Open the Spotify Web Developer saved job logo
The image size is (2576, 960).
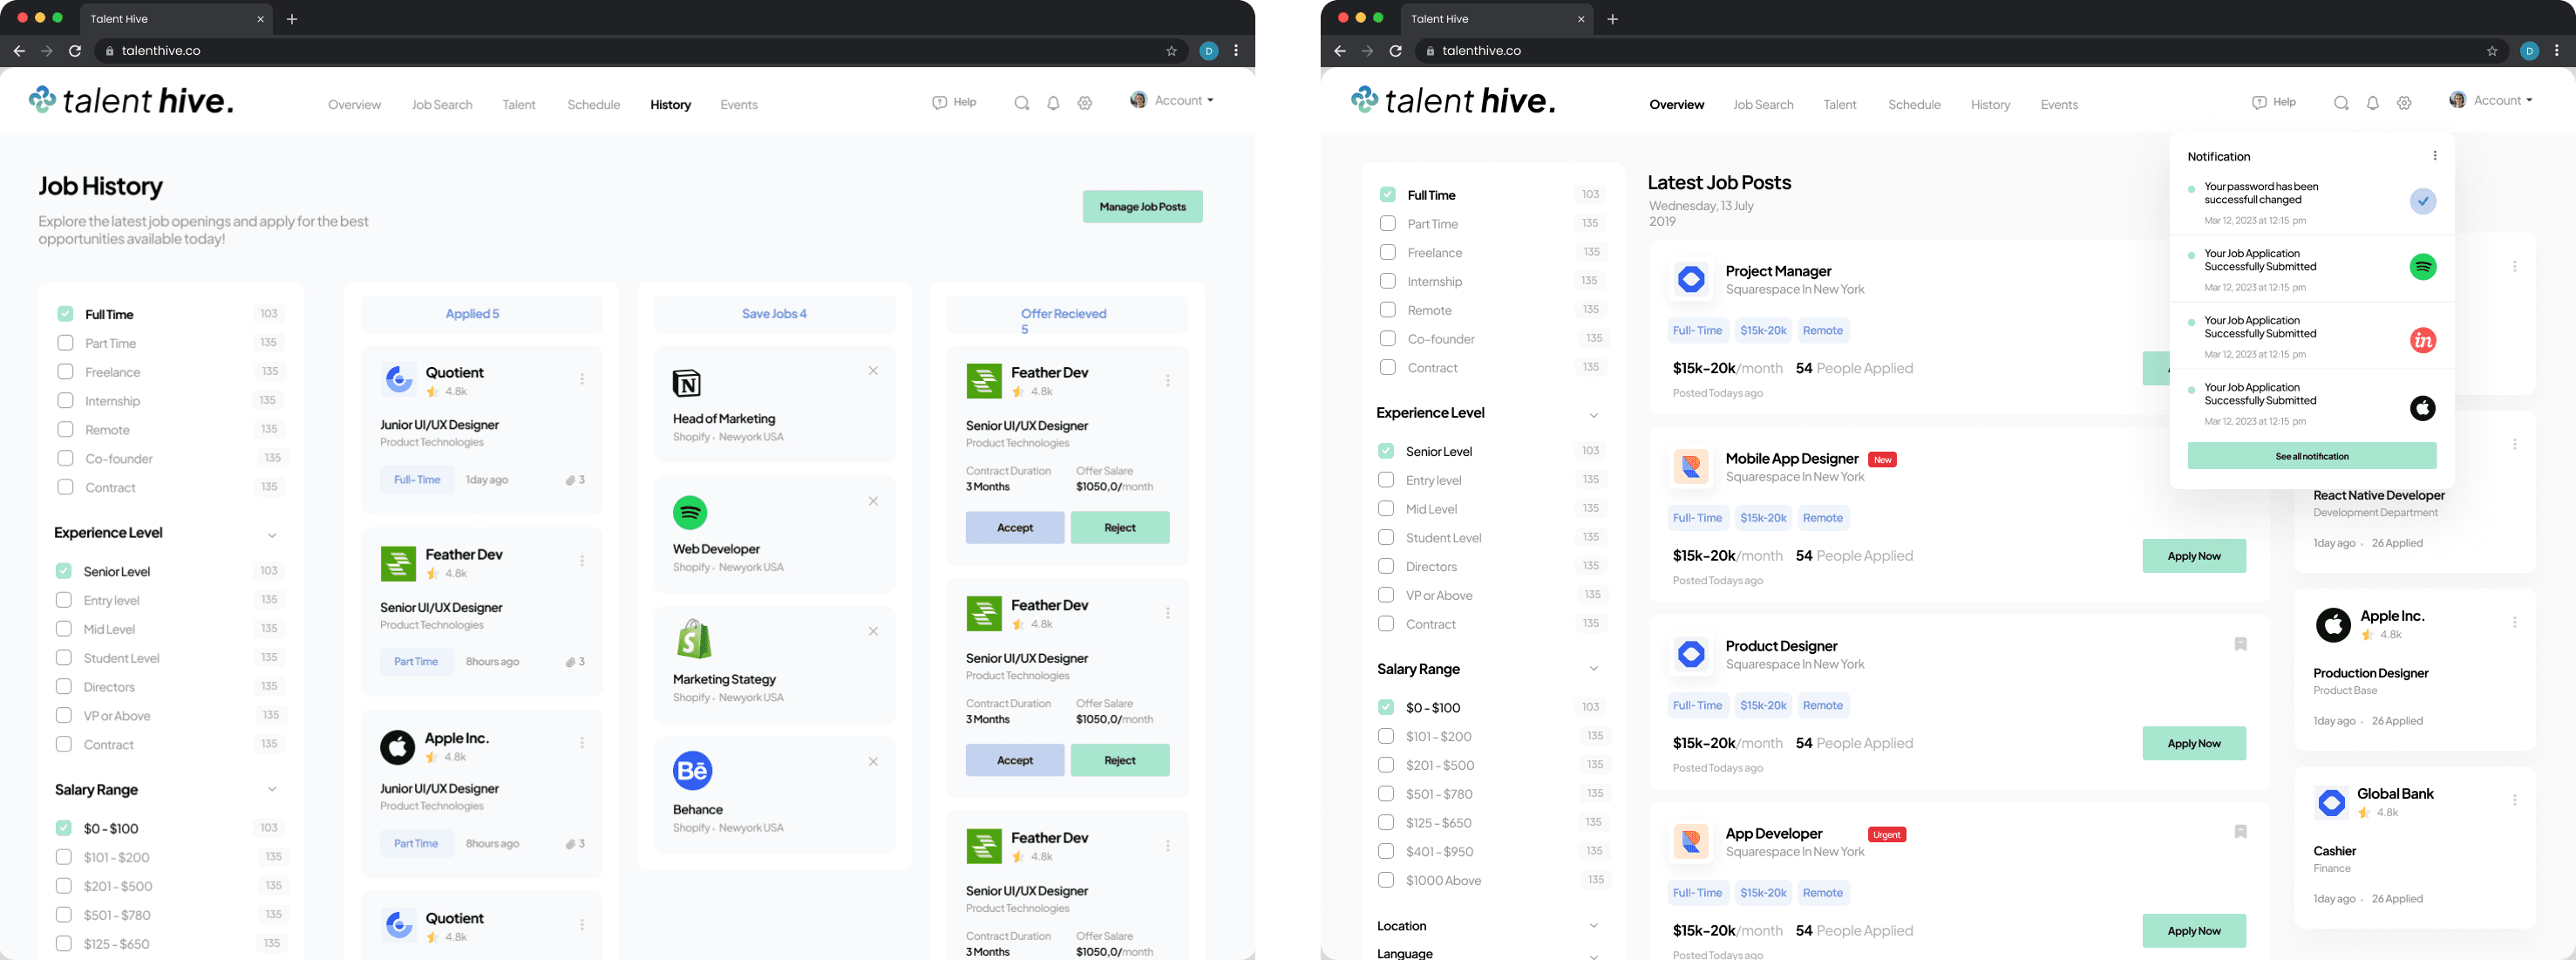[x=690, y=513]
